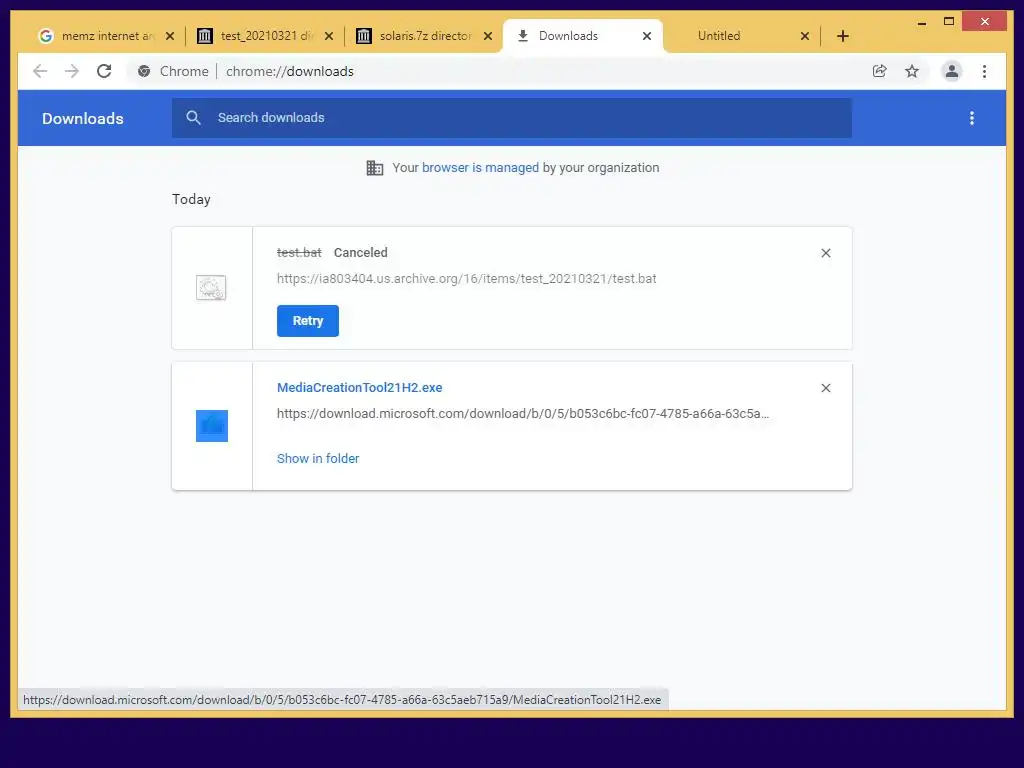
Task: Show MediaCreationTool21H2.exe in folder
Action: (x=318, y=458)
